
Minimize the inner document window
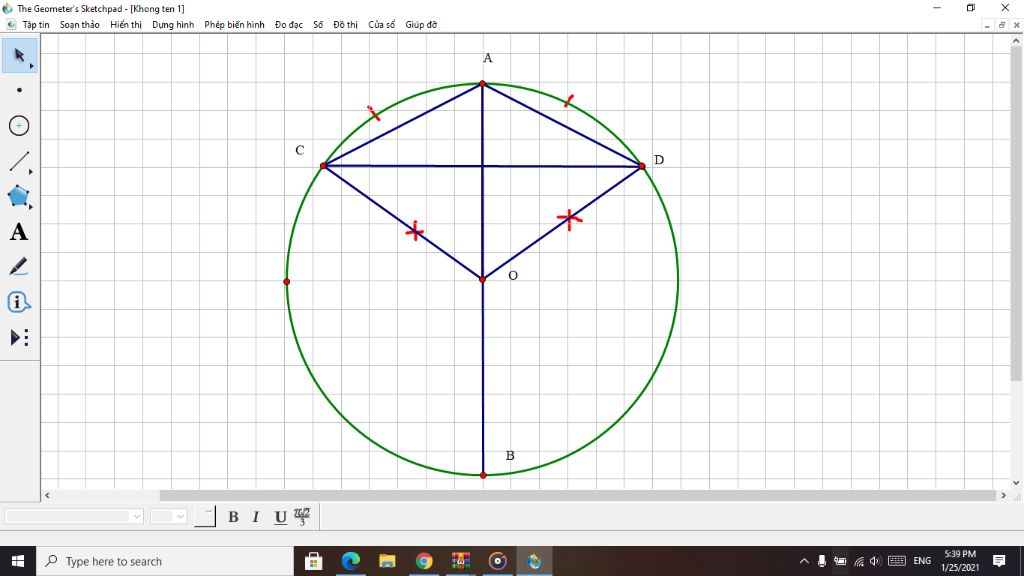pos(987,25)
